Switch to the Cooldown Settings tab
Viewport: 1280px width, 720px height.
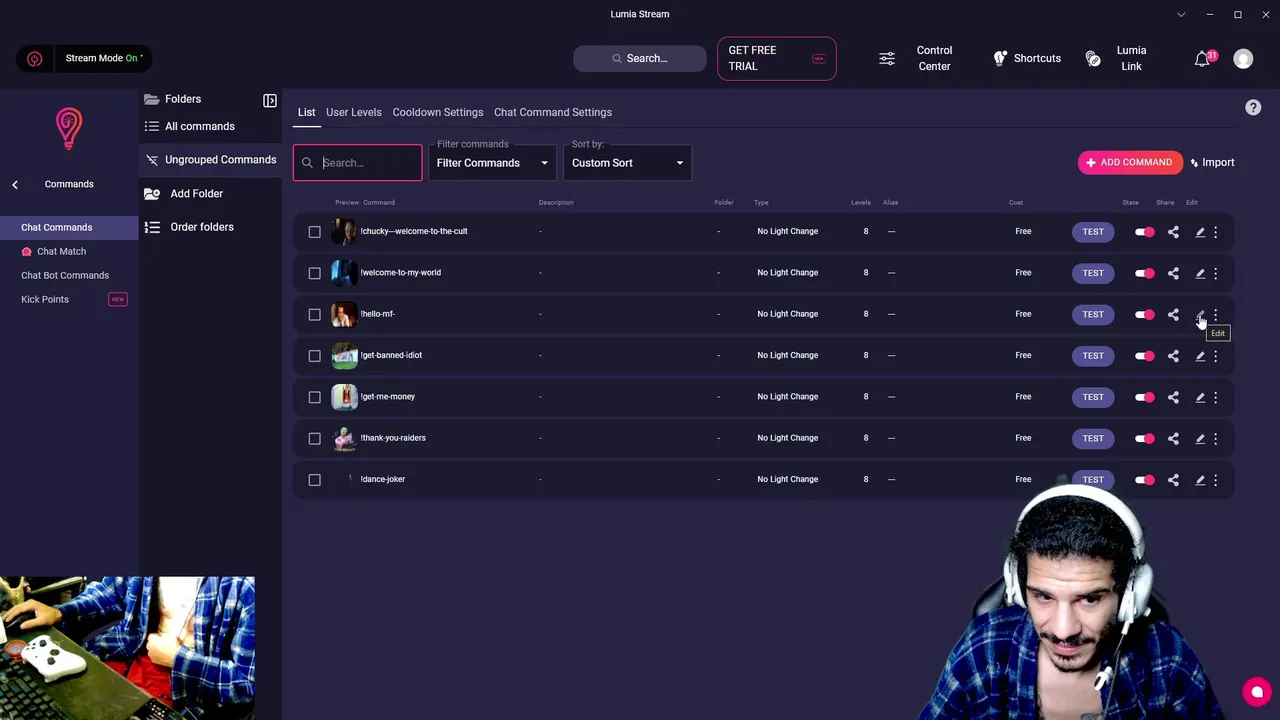coord(438,112)
